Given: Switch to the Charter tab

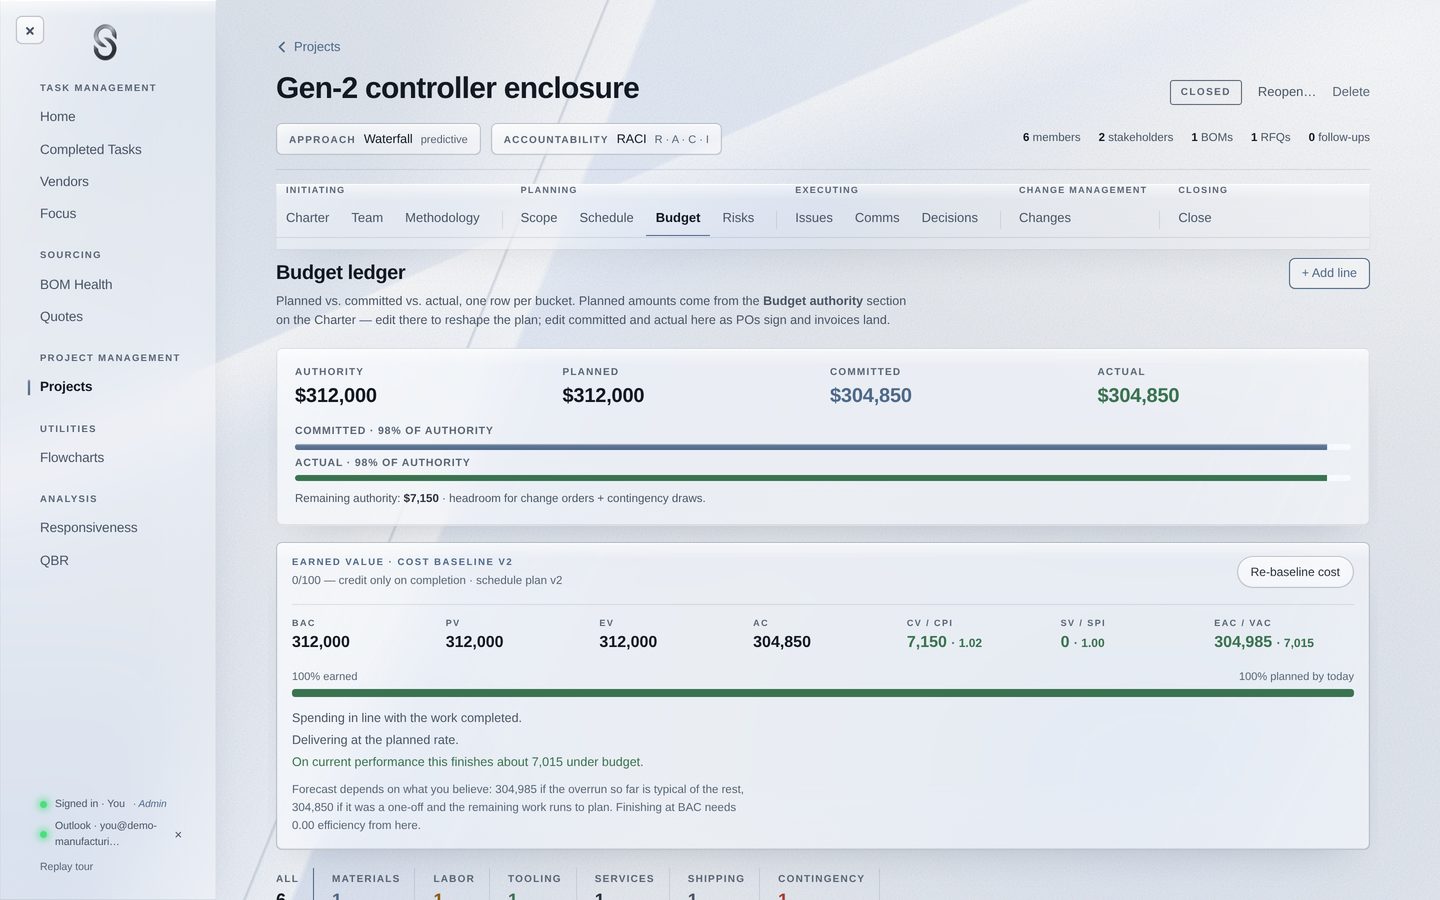Looking at the screenshot, I should coord(307,218).
